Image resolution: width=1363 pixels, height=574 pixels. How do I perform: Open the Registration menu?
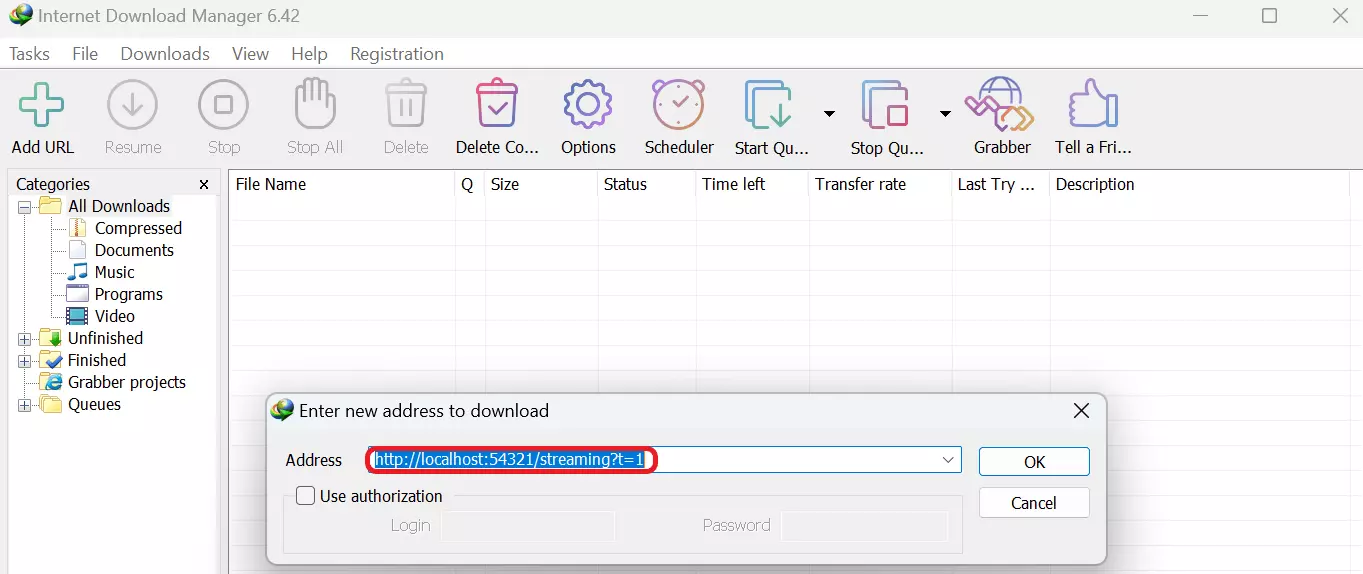click(x=397, y=54)
